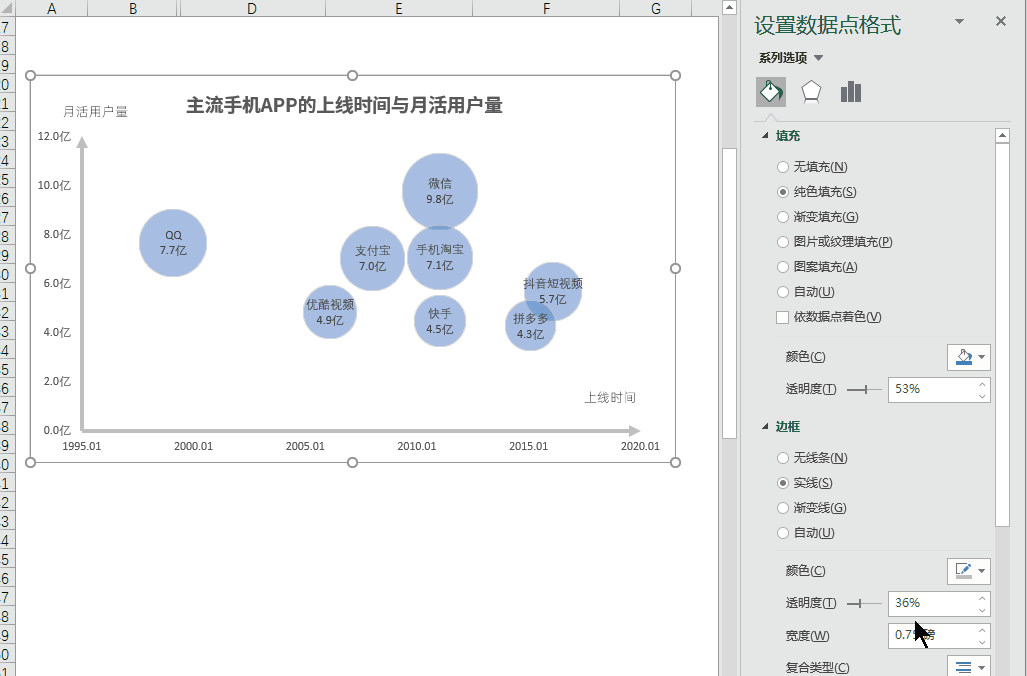
Task: Click the 2000.01 horizontal axis label
Action: [x=193, y=446]
